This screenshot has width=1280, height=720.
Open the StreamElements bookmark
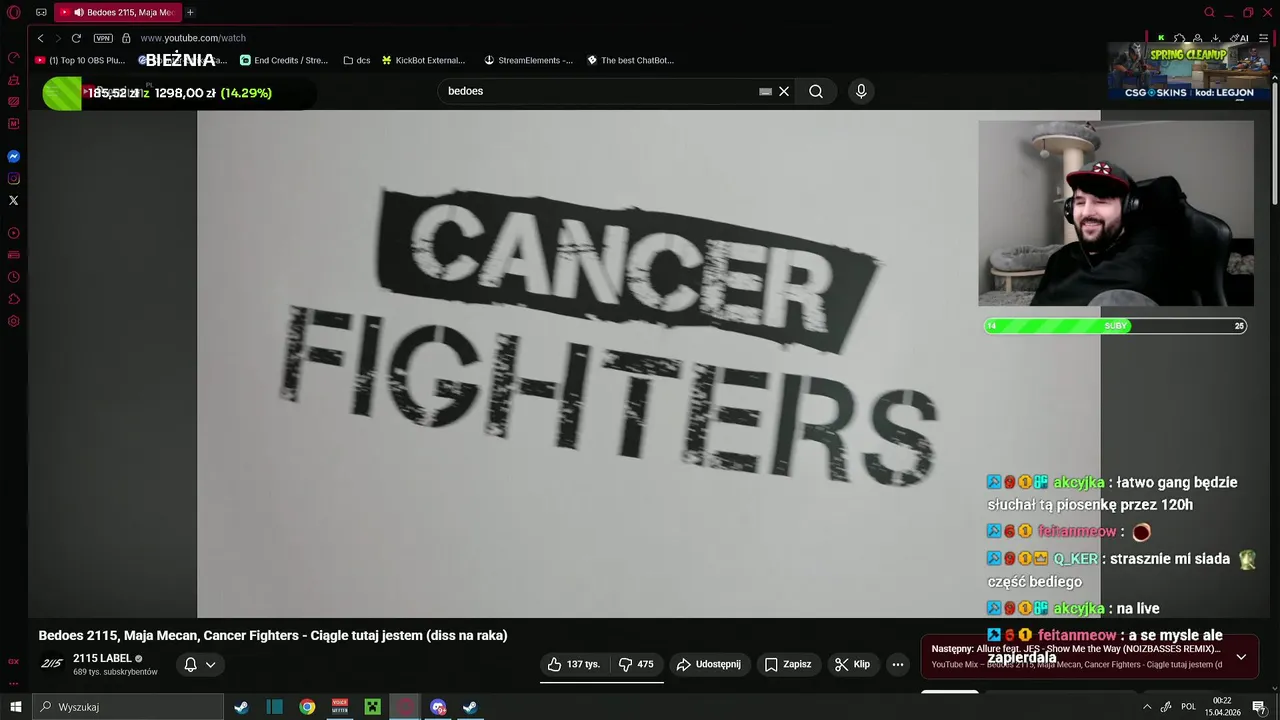(x=528, y=60)
